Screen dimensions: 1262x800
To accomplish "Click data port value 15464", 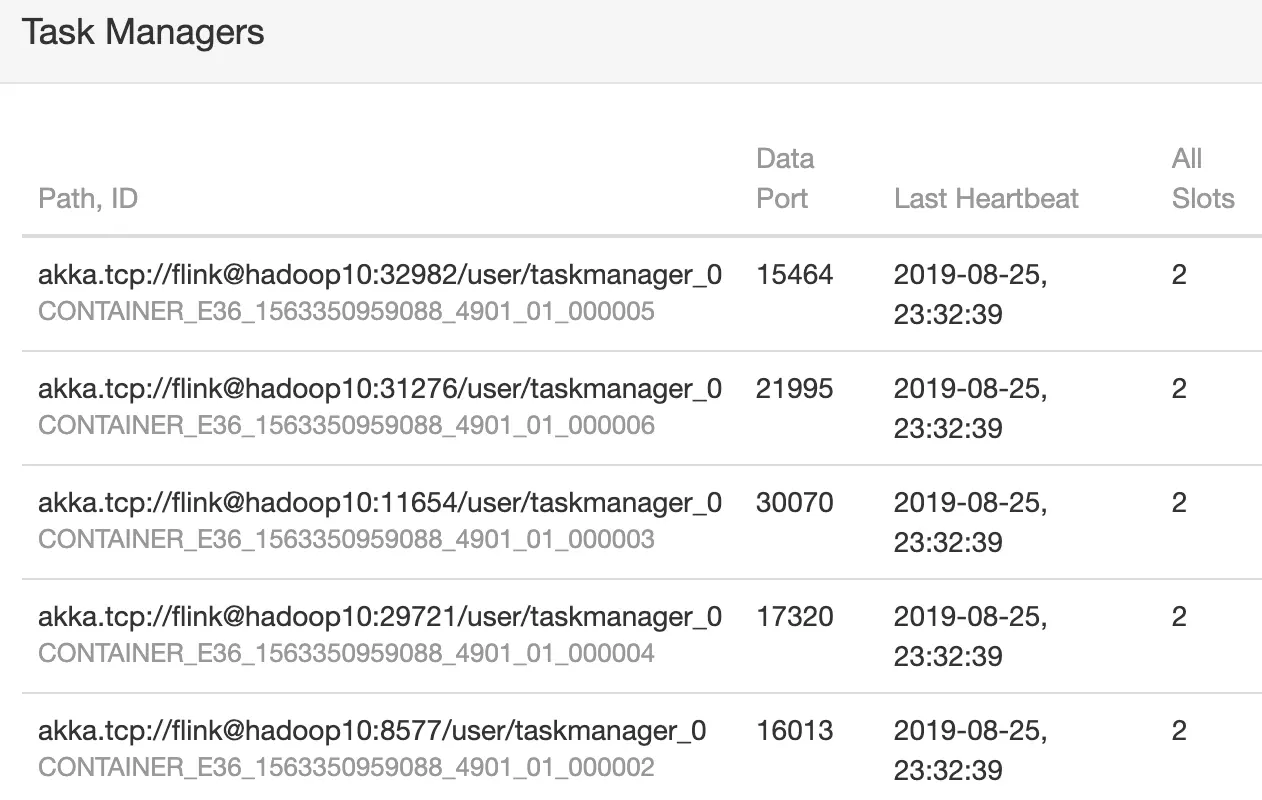I will [794, 275].
